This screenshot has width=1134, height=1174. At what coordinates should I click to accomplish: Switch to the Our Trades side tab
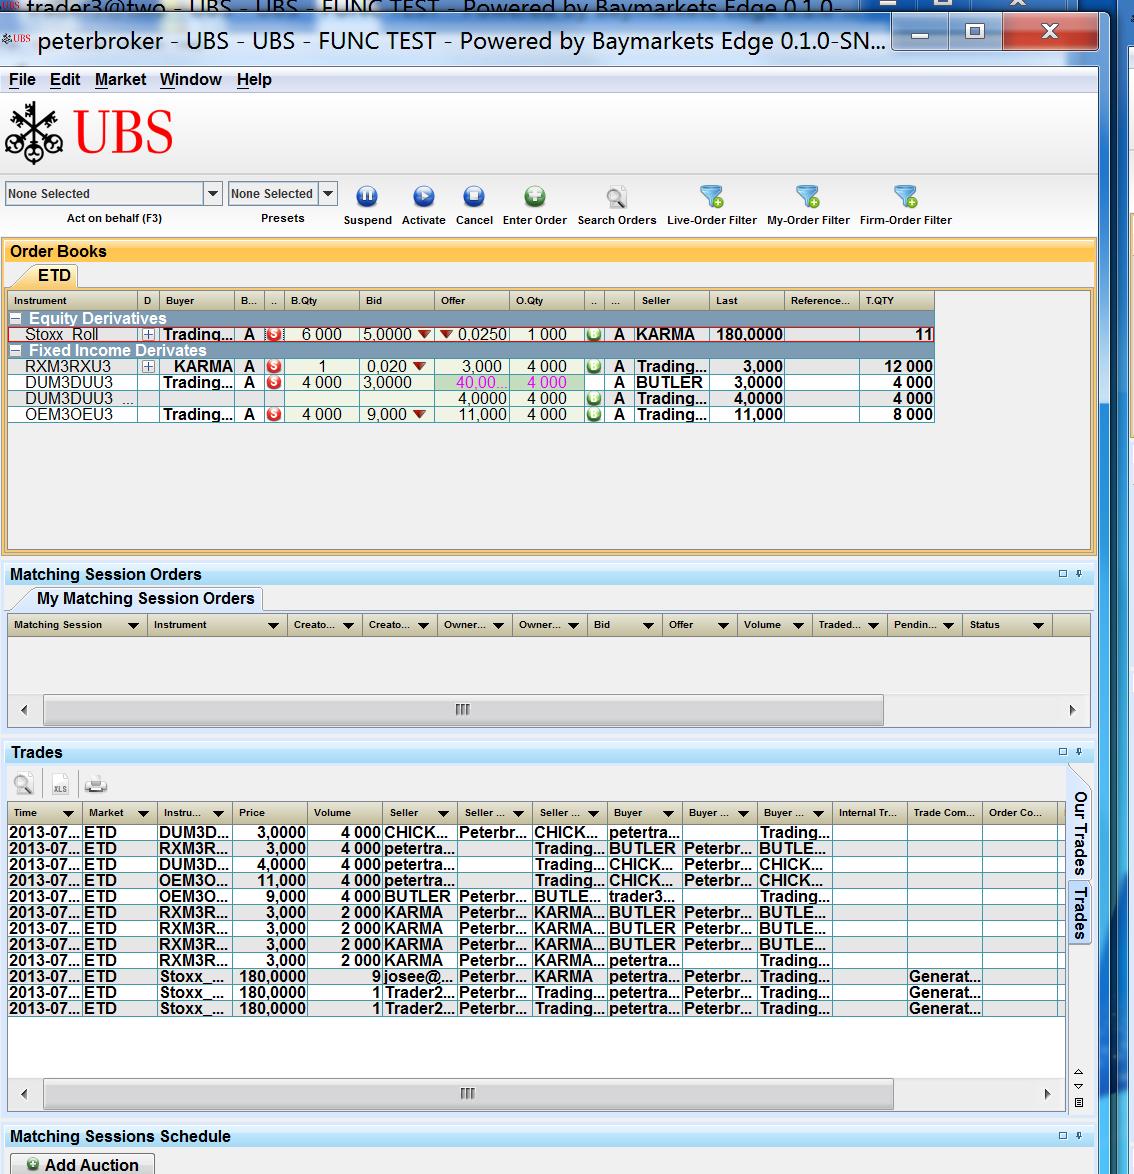(x=1079, y=832)
